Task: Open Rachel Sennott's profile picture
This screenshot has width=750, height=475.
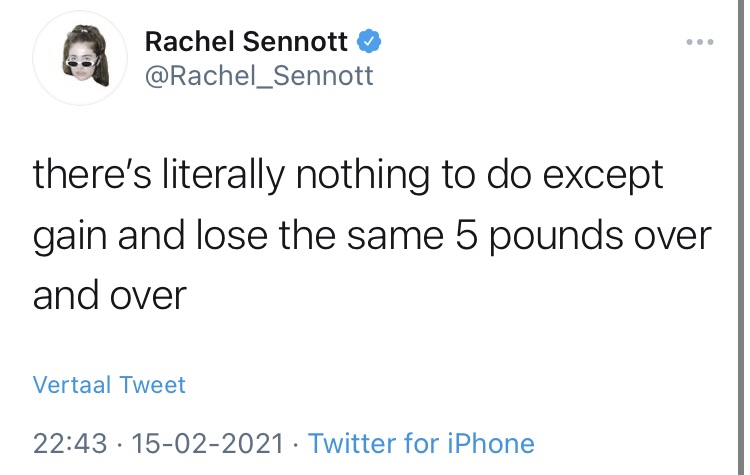Action: point(80,58)
